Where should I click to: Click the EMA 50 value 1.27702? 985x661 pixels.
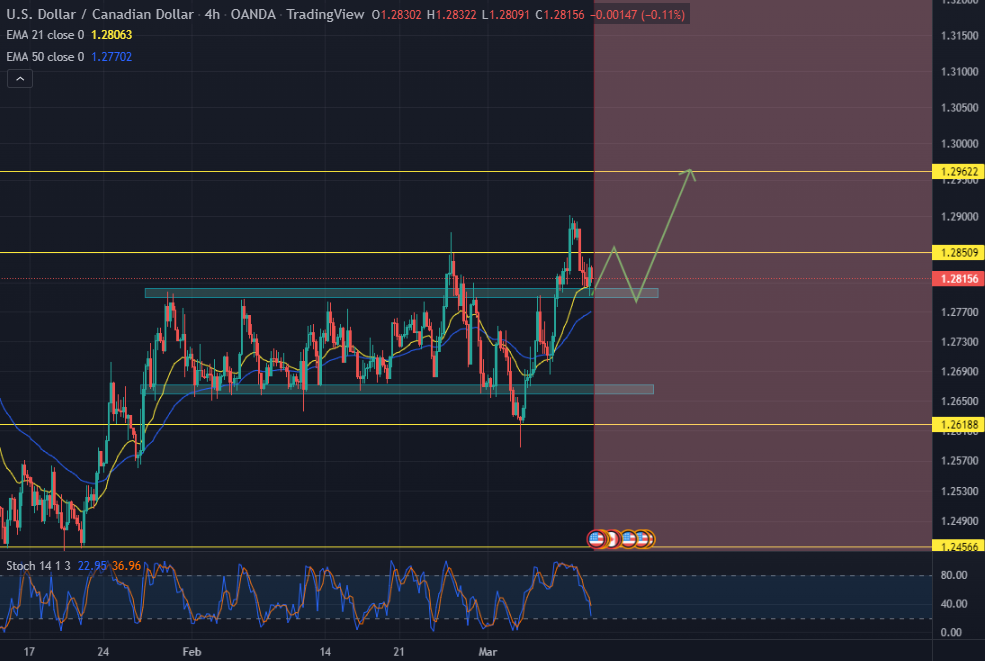coord(112,57)
